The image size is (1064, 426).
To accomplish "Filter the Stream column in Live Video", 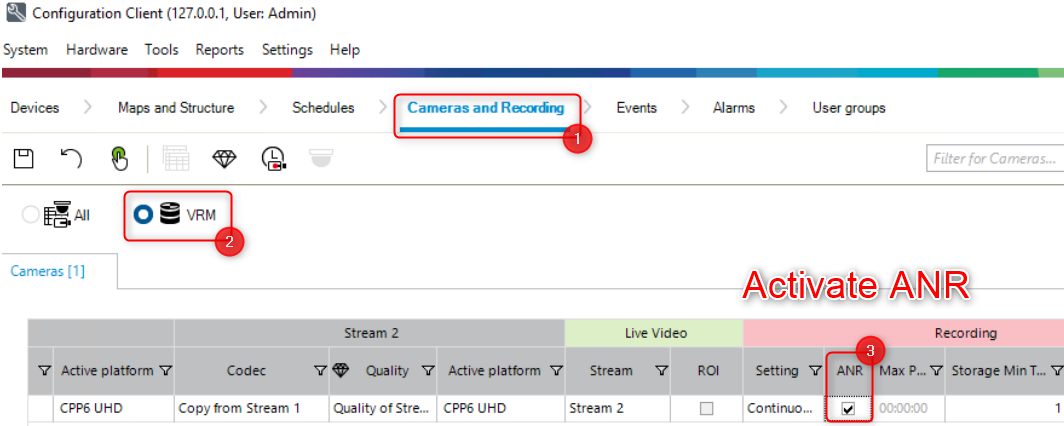I will pyautogui.click(x=662, y=371).
